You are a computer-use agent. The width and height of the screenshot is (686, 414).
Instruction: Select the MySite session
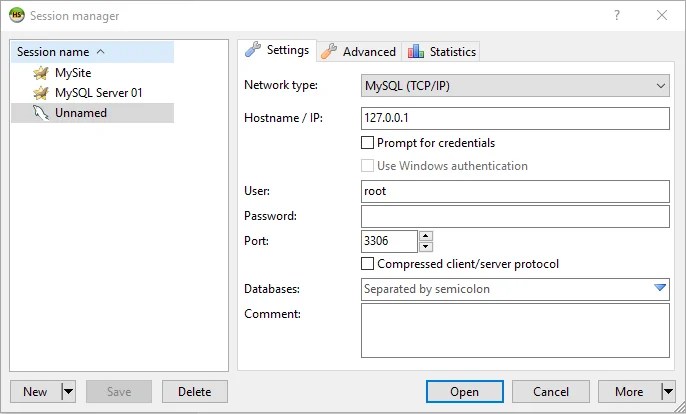point(92,73)
